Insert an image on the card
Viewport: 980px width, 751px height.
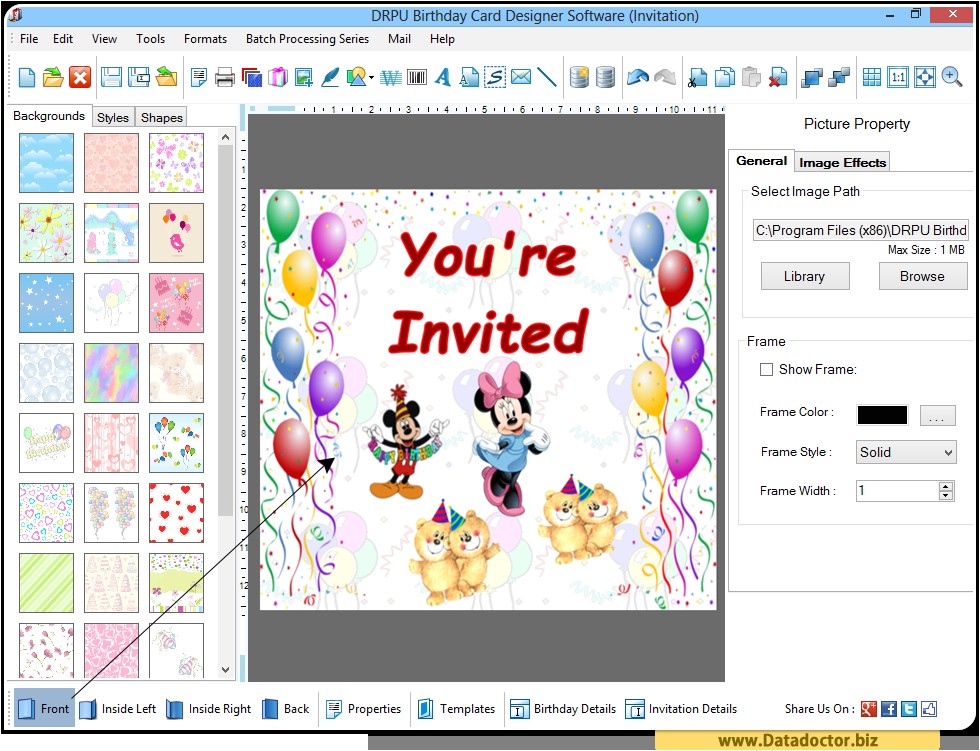302,76
